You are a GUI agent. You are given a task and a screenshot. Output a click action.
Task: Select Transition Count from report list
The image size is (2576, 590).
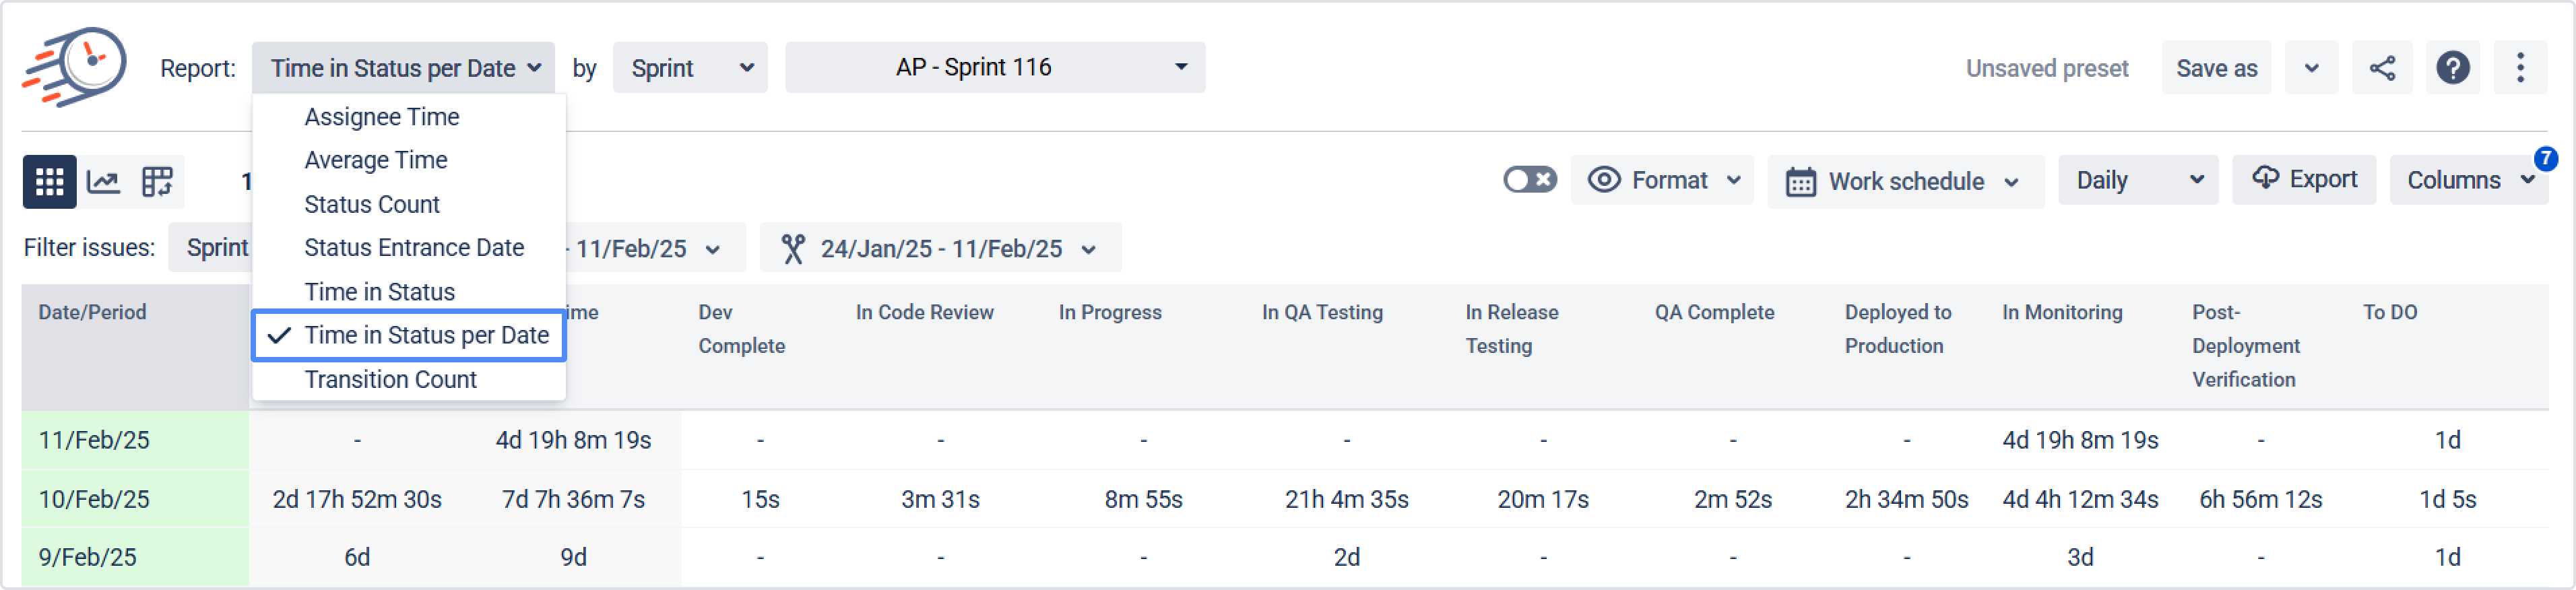pyautogui.click(x=390, y=380)
